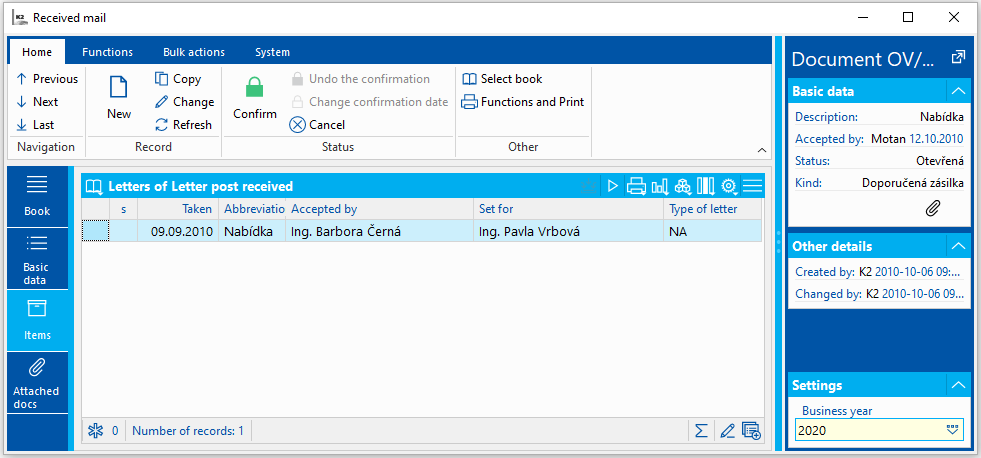
Task: Click the snowflake filter icon in status bar
Action: coord(96,431)
